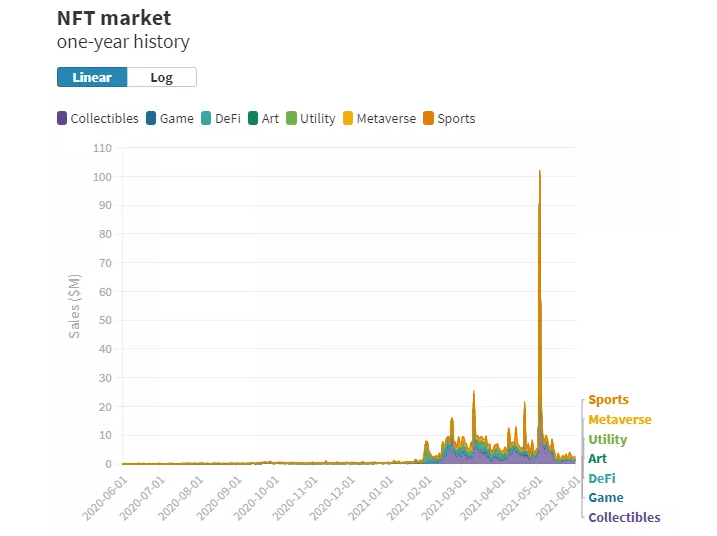Click the yellow Metaverse legend swatch
Screen dimensions: 717x536
coord(348,118)
